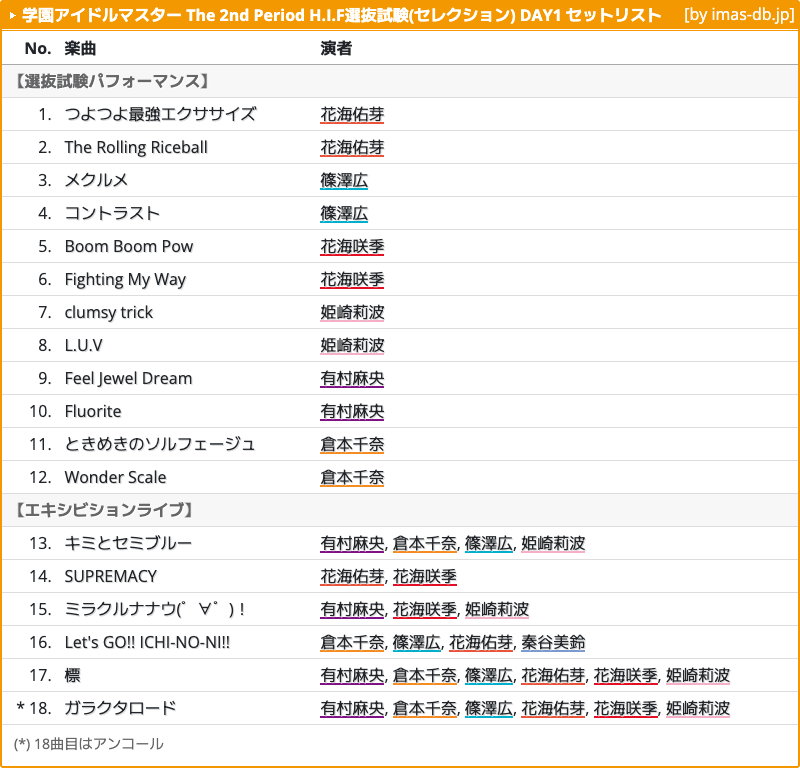
Task: Click 花海佑芽 in The Rolling Riceball row
Action: point(352,147)
